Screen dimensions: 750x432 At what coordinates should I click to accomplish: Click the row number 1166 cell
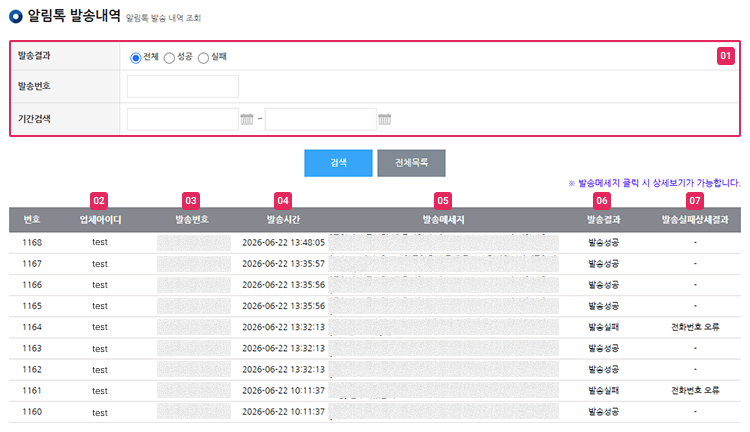tap(32, 285)
